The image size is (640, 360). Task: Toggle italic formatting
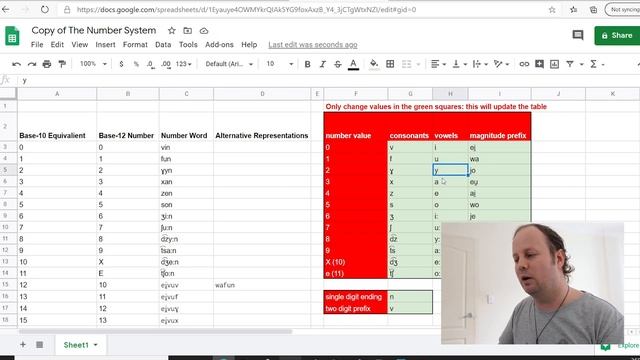coord(322,64)
